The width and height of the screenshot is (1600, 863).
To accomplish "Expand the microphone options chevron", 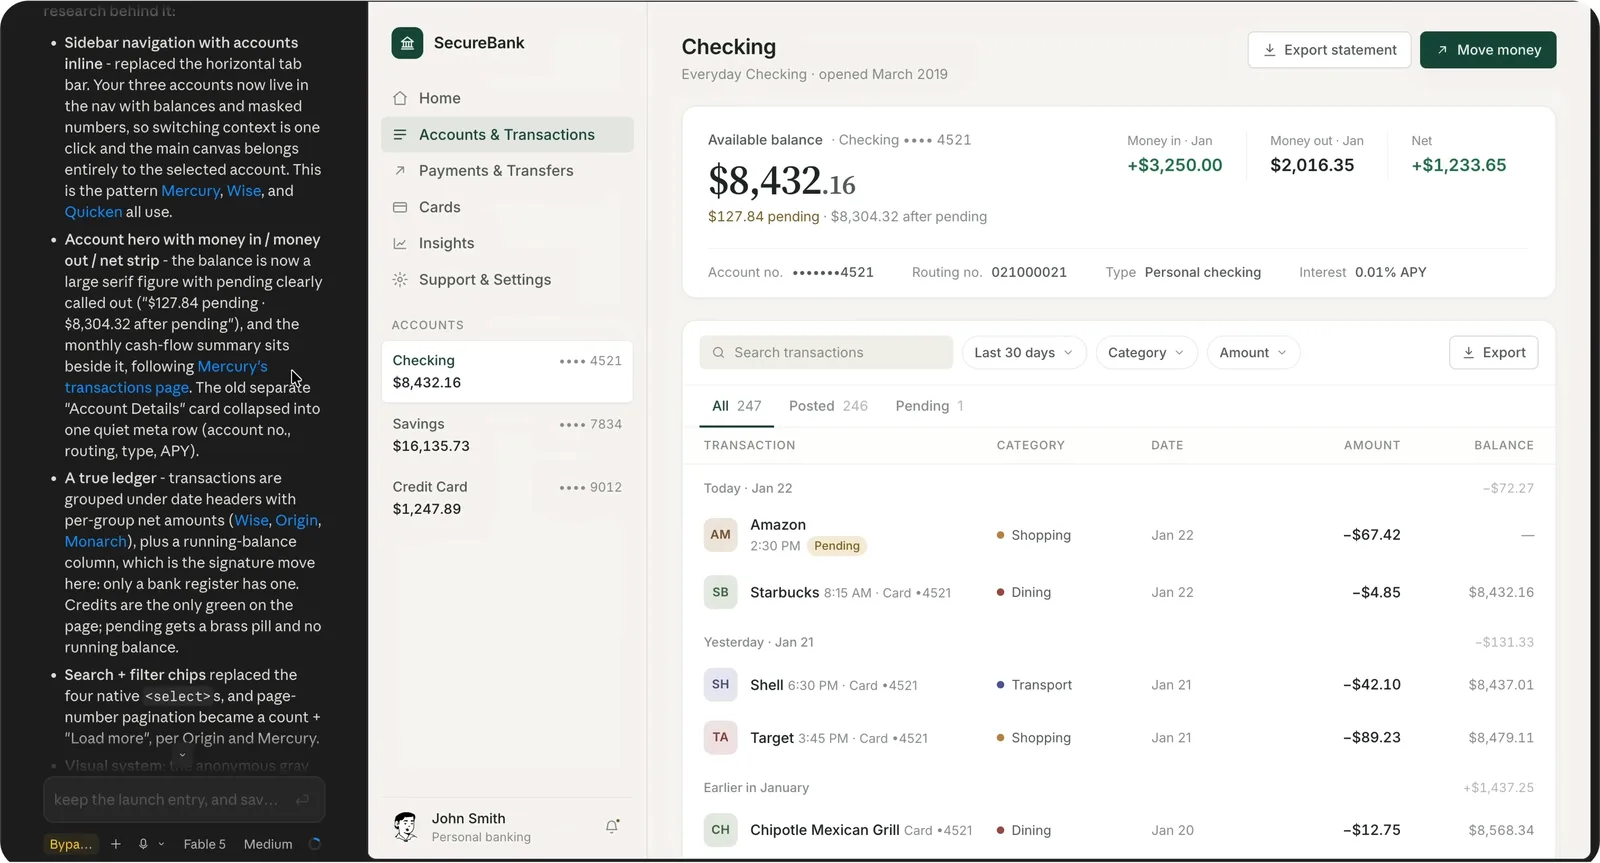I will (x=160, y=845).
